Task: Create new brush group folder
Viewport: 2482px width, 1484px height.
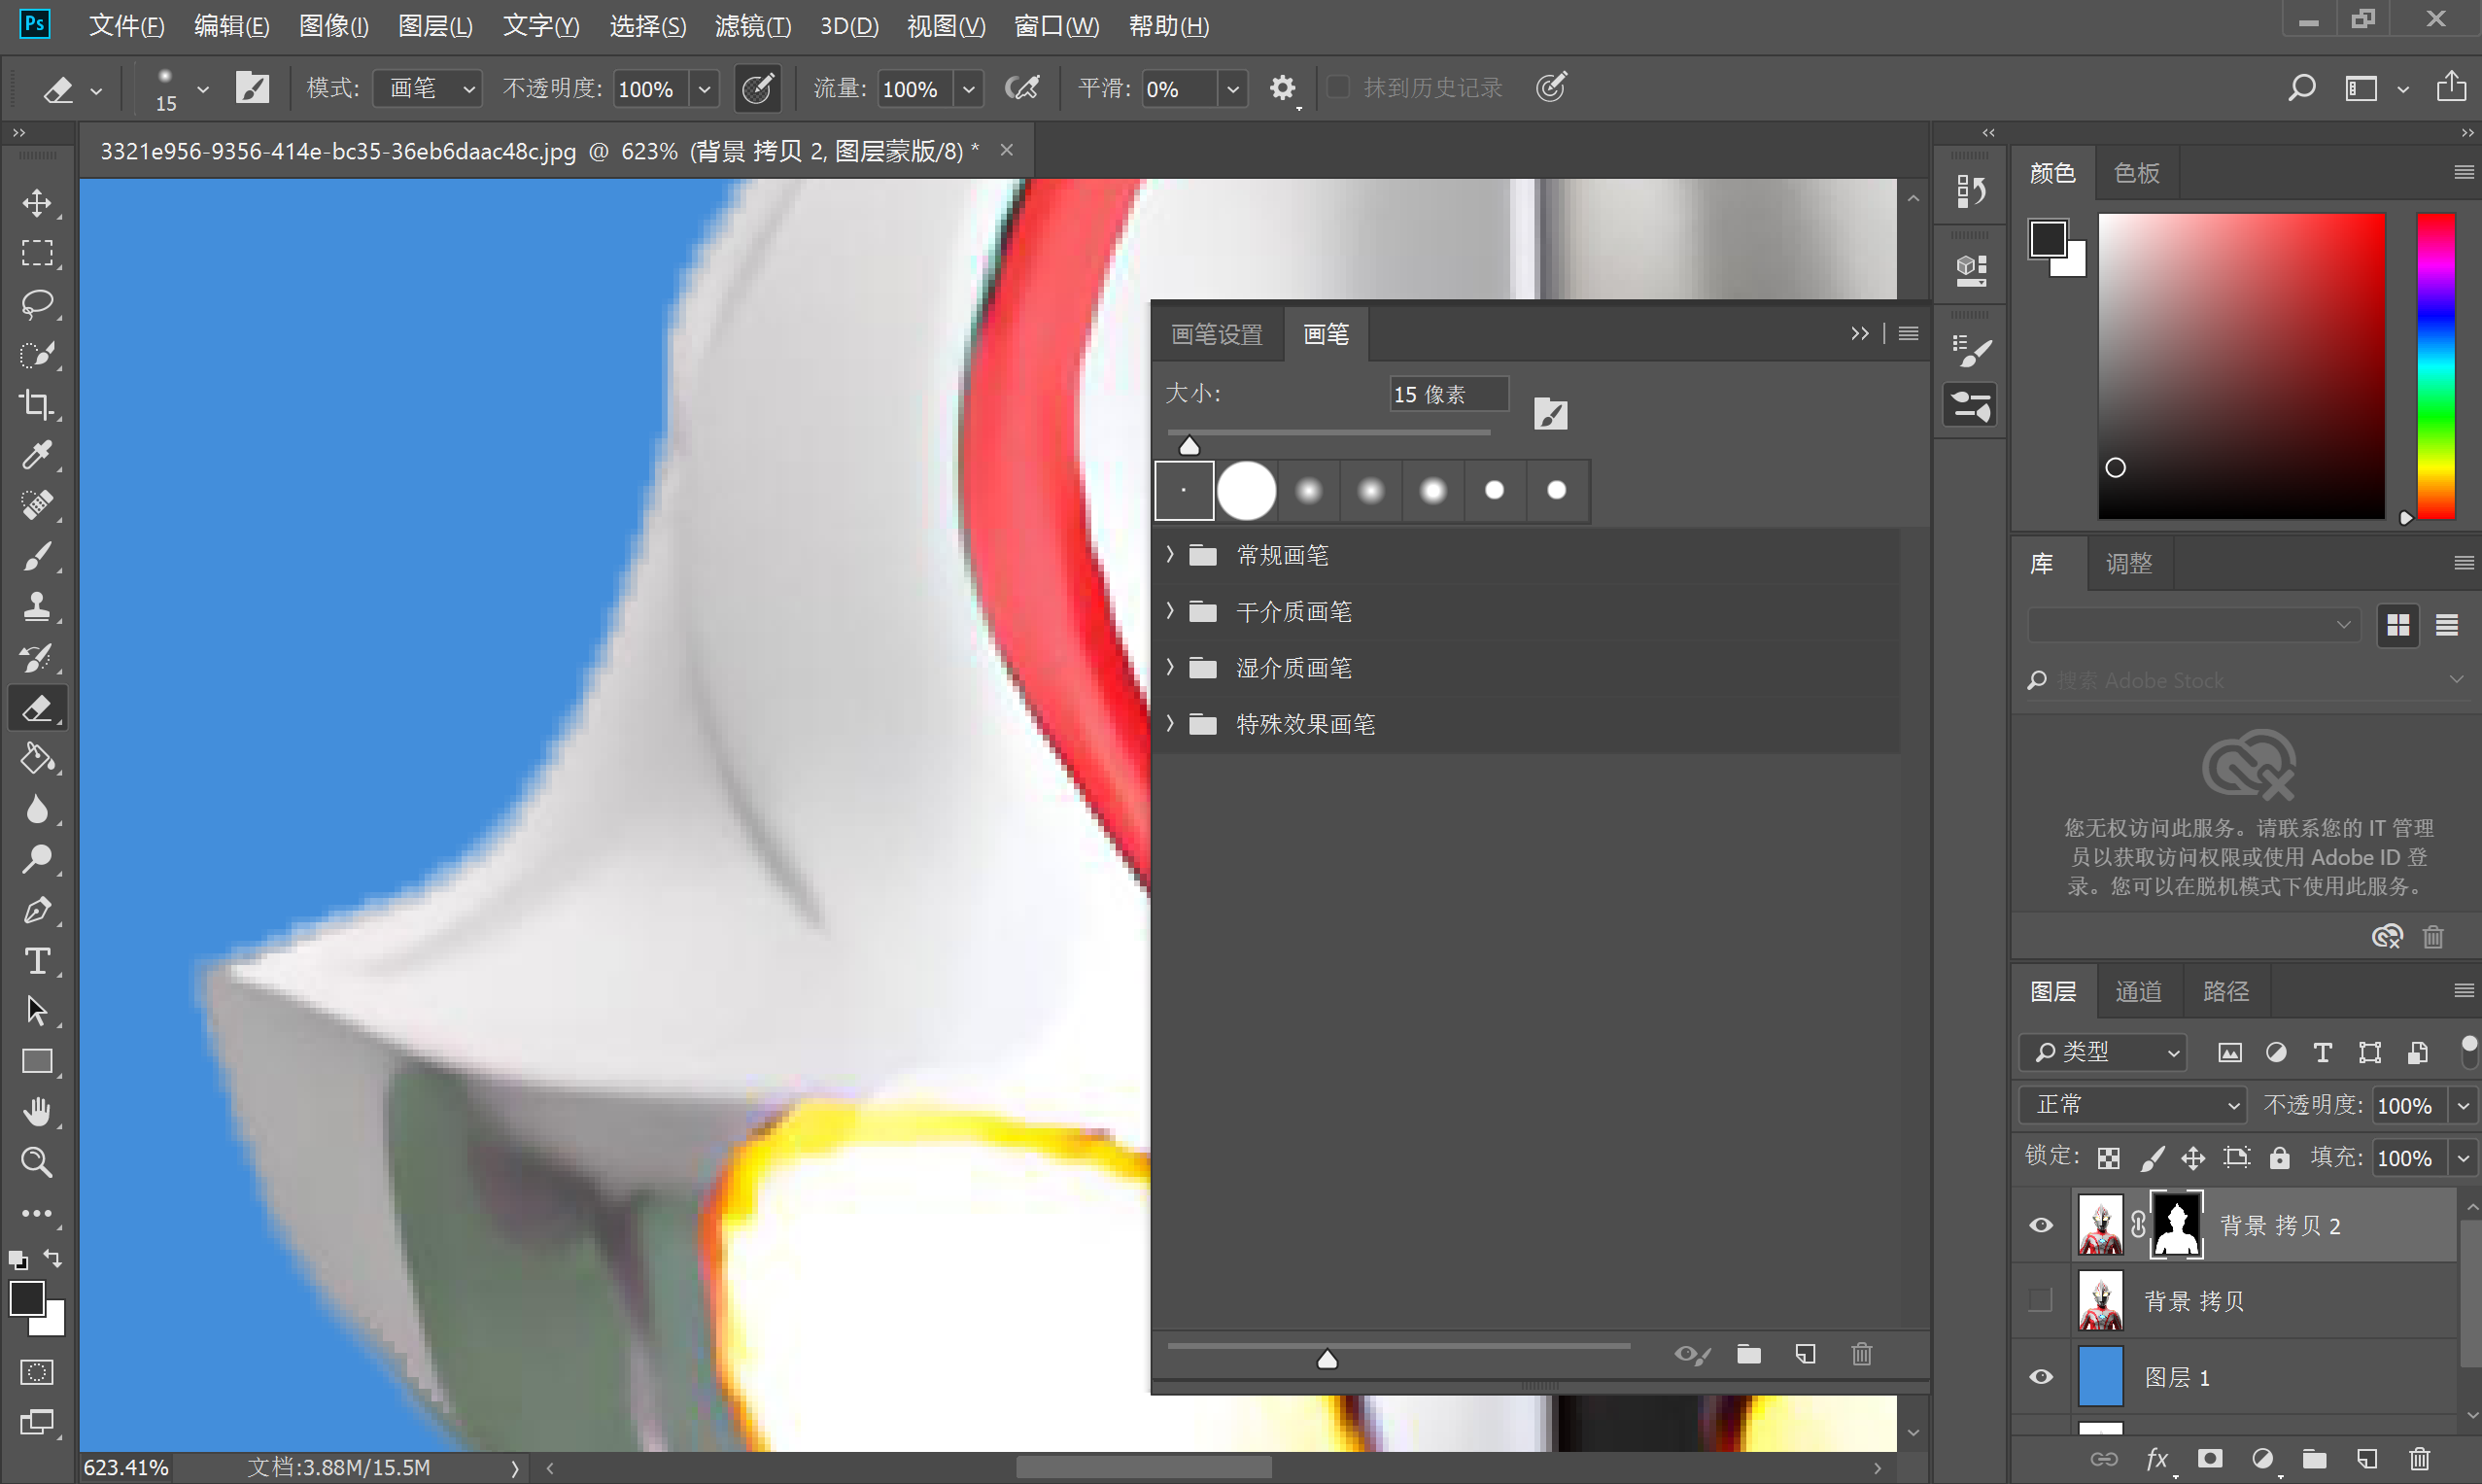Action: 1748,1354
